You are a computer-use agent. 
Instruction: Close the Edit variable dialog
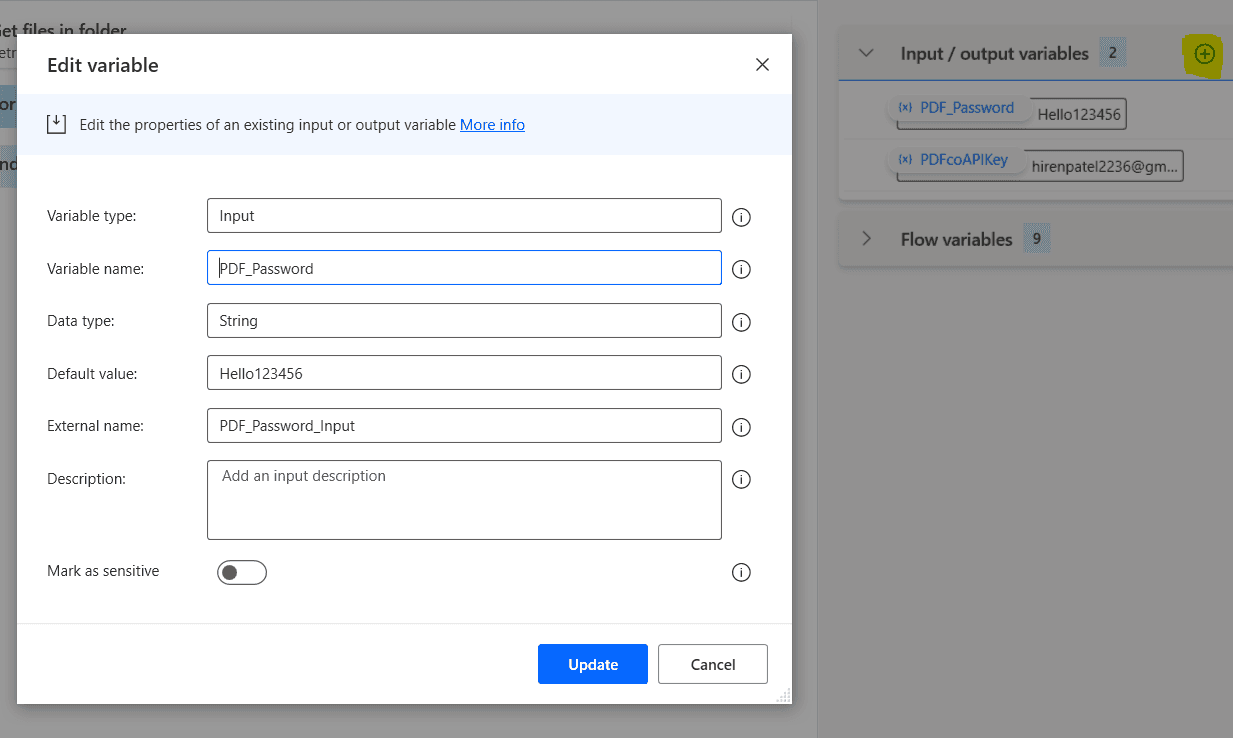(762, 65)
